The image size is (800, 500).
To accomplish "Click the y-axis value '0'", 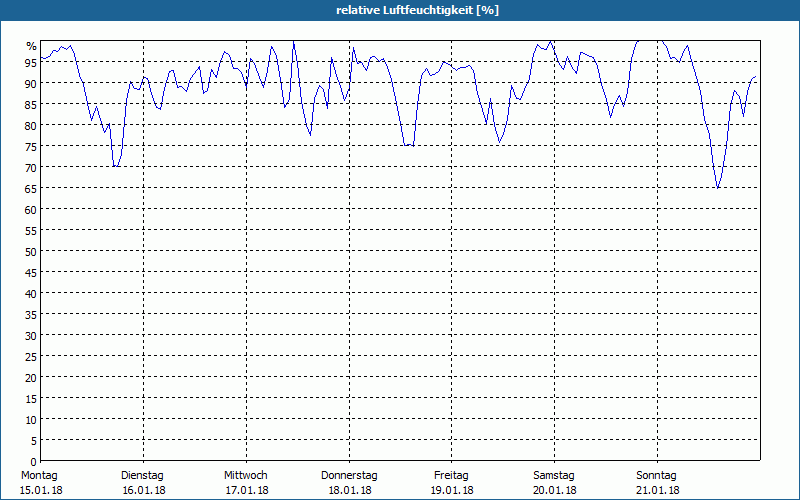I will click(34, 462).
